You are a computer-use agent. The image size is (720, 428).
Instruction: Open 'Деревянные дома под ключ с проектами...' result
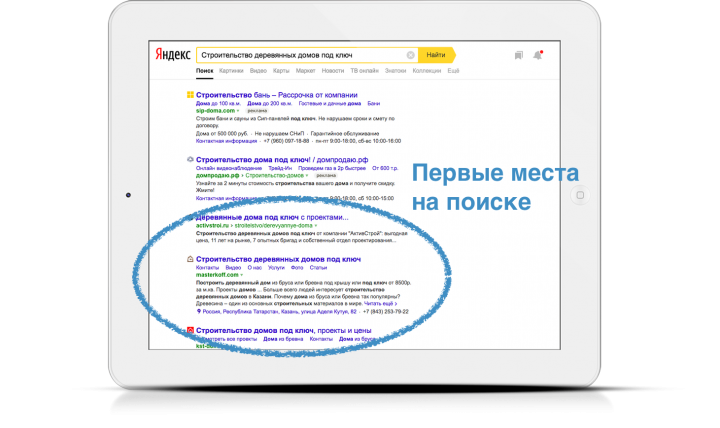coord(272,217)
